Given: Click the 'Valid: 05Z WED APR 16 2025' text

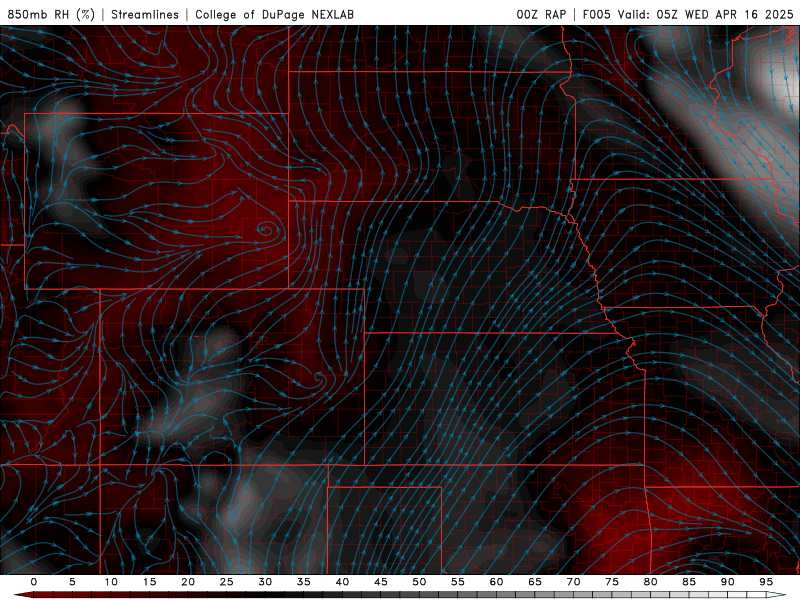Looking at the screenshot, I should (x=706, y=14).
